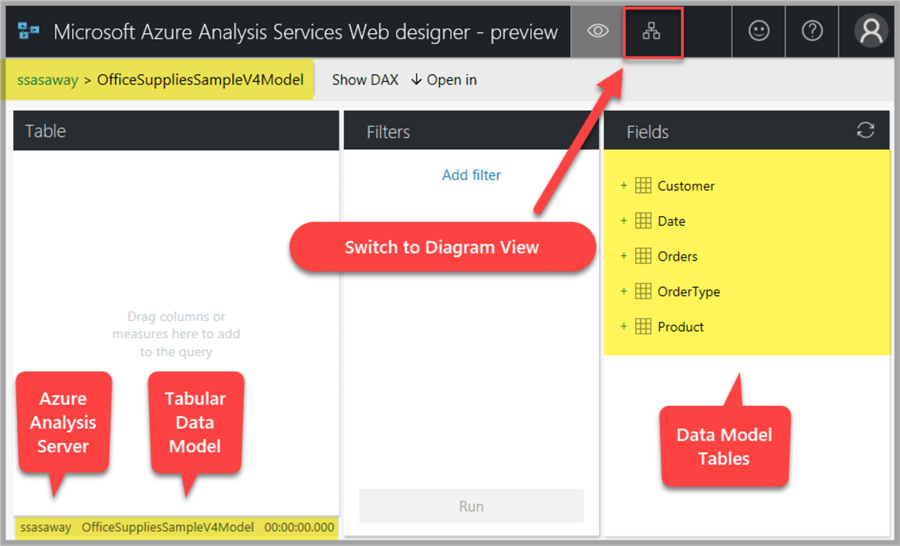Open the help question mark icon
Viewport: 900px width, 546px height.
pos(812,31)
